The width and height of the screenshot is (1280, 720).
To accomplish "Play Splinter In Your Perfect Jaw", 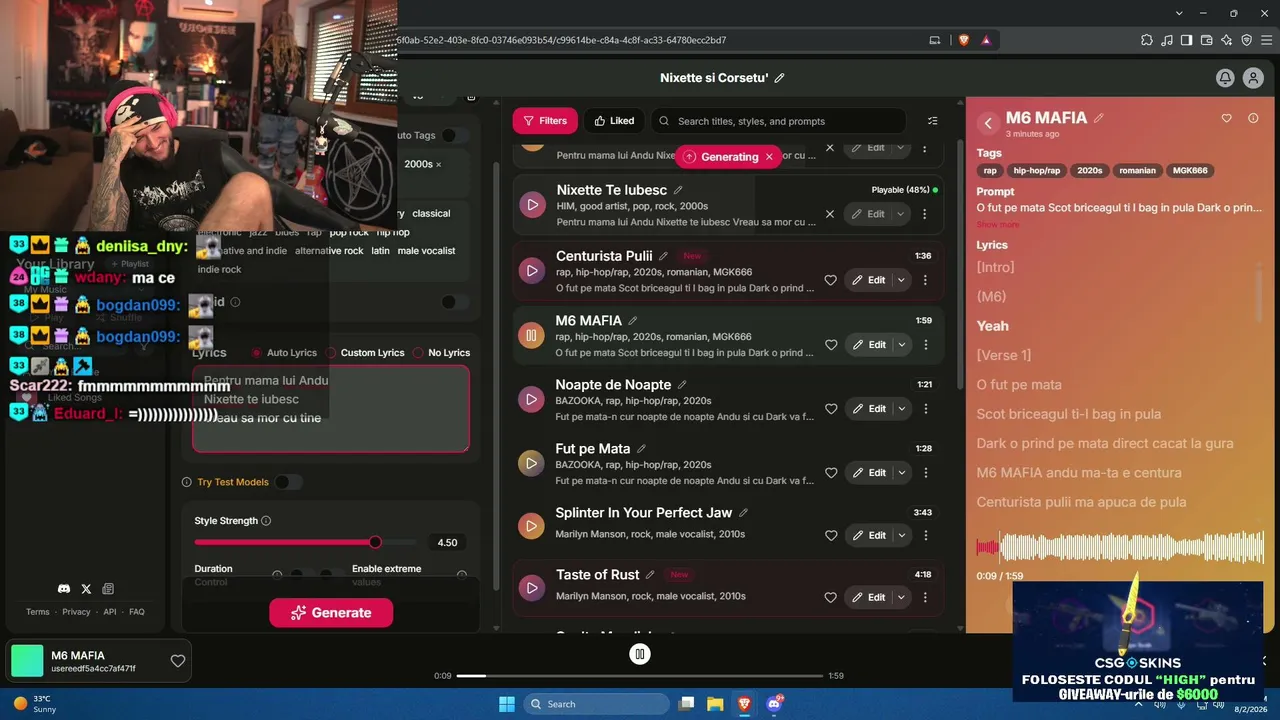I will pos(532,526).
